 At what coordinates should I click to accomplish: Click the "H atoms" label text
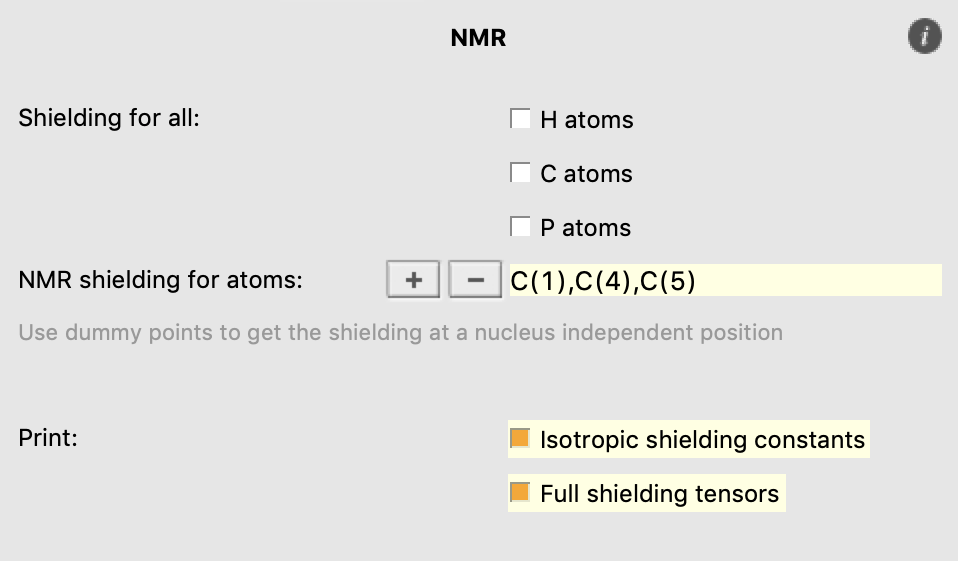586,120
